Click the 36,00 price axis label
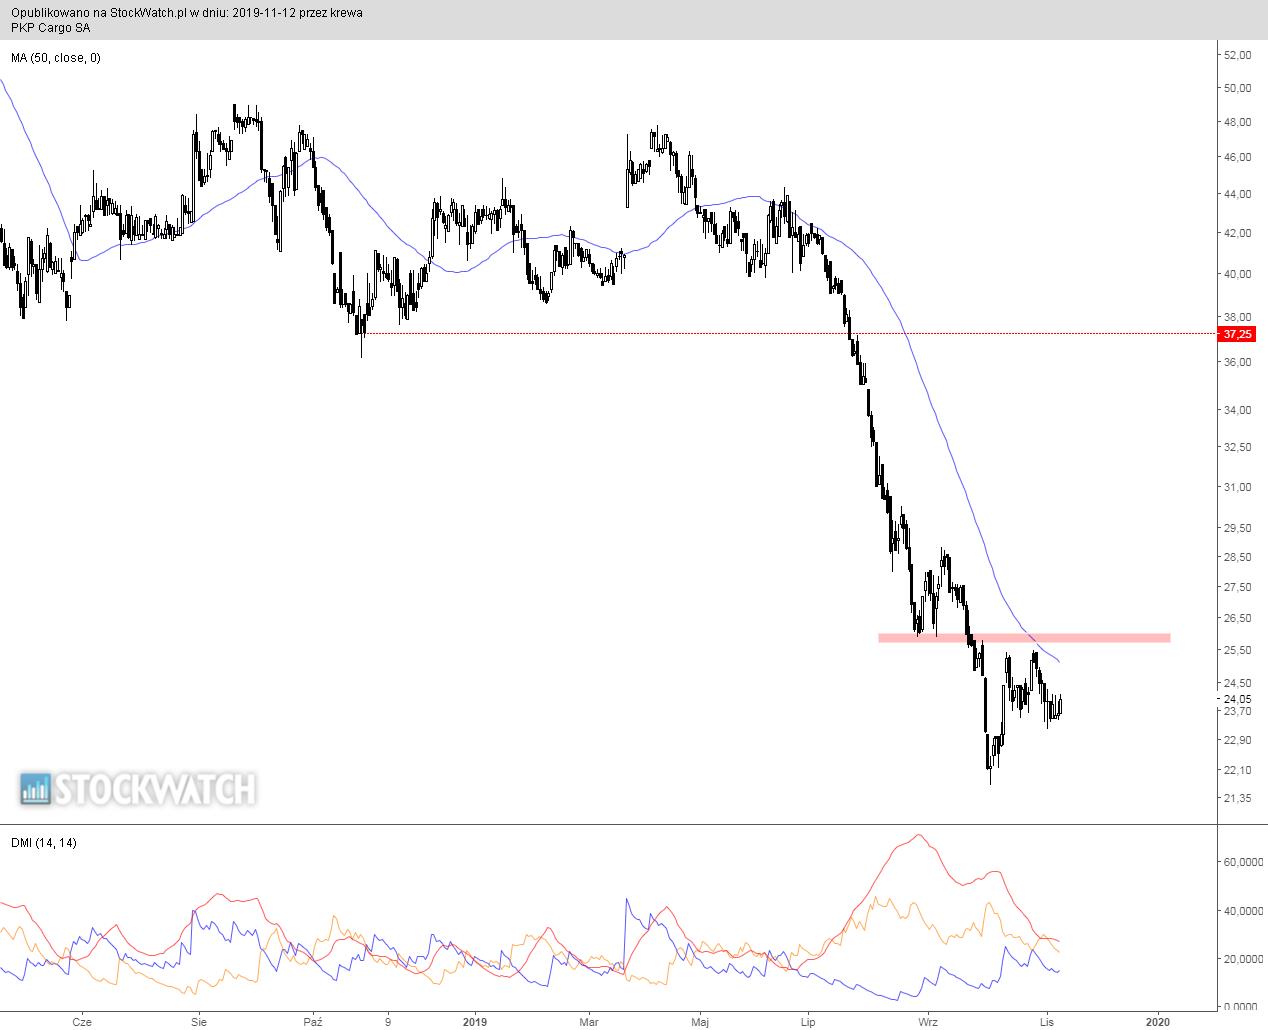Image resolution: width=1268 pixels, height=1030 pixels. [x=1237, y=362]
